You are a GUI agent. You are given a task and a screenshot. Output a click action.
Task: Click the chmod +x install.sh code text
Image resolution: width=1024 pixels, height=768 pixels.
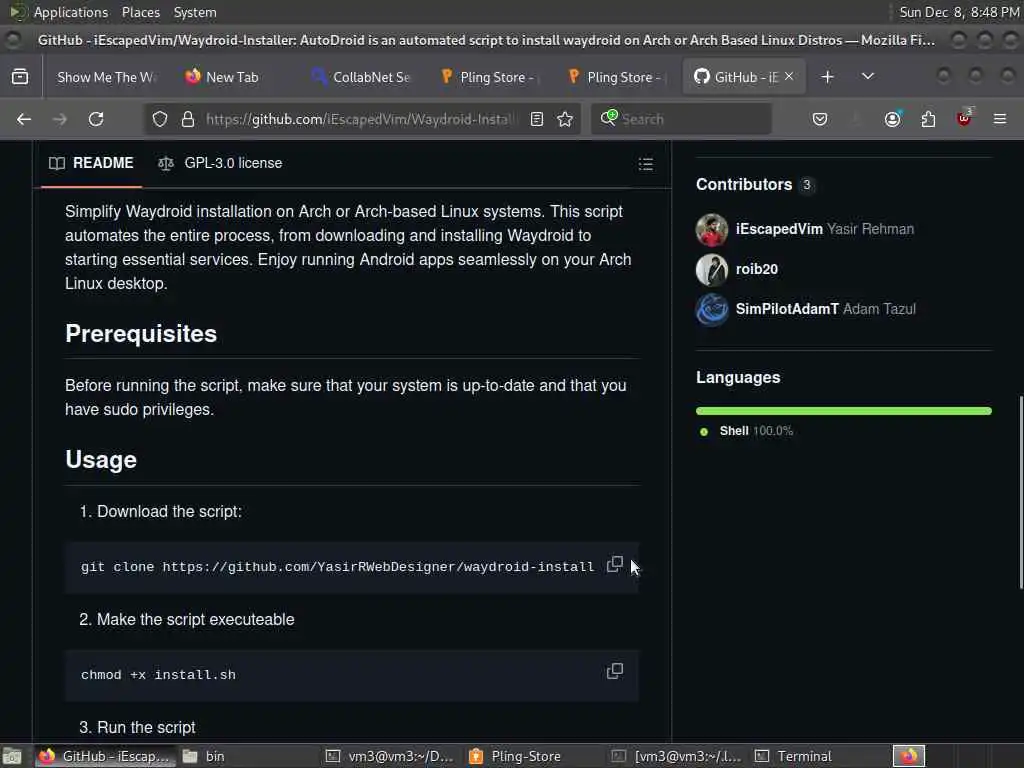coord(159,675)
